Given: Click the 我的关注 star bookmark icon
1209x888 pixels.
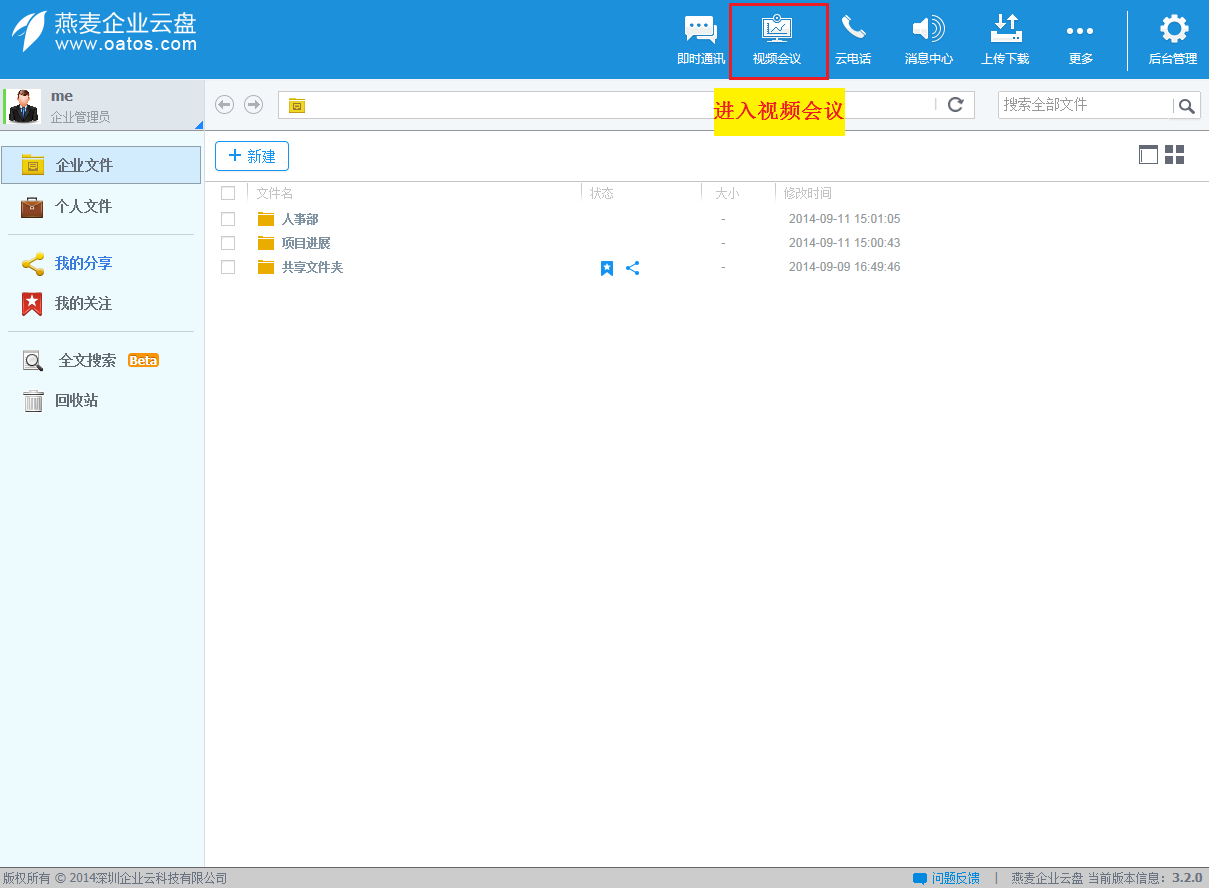Looking at the screenshot, I should coord(33,304).
